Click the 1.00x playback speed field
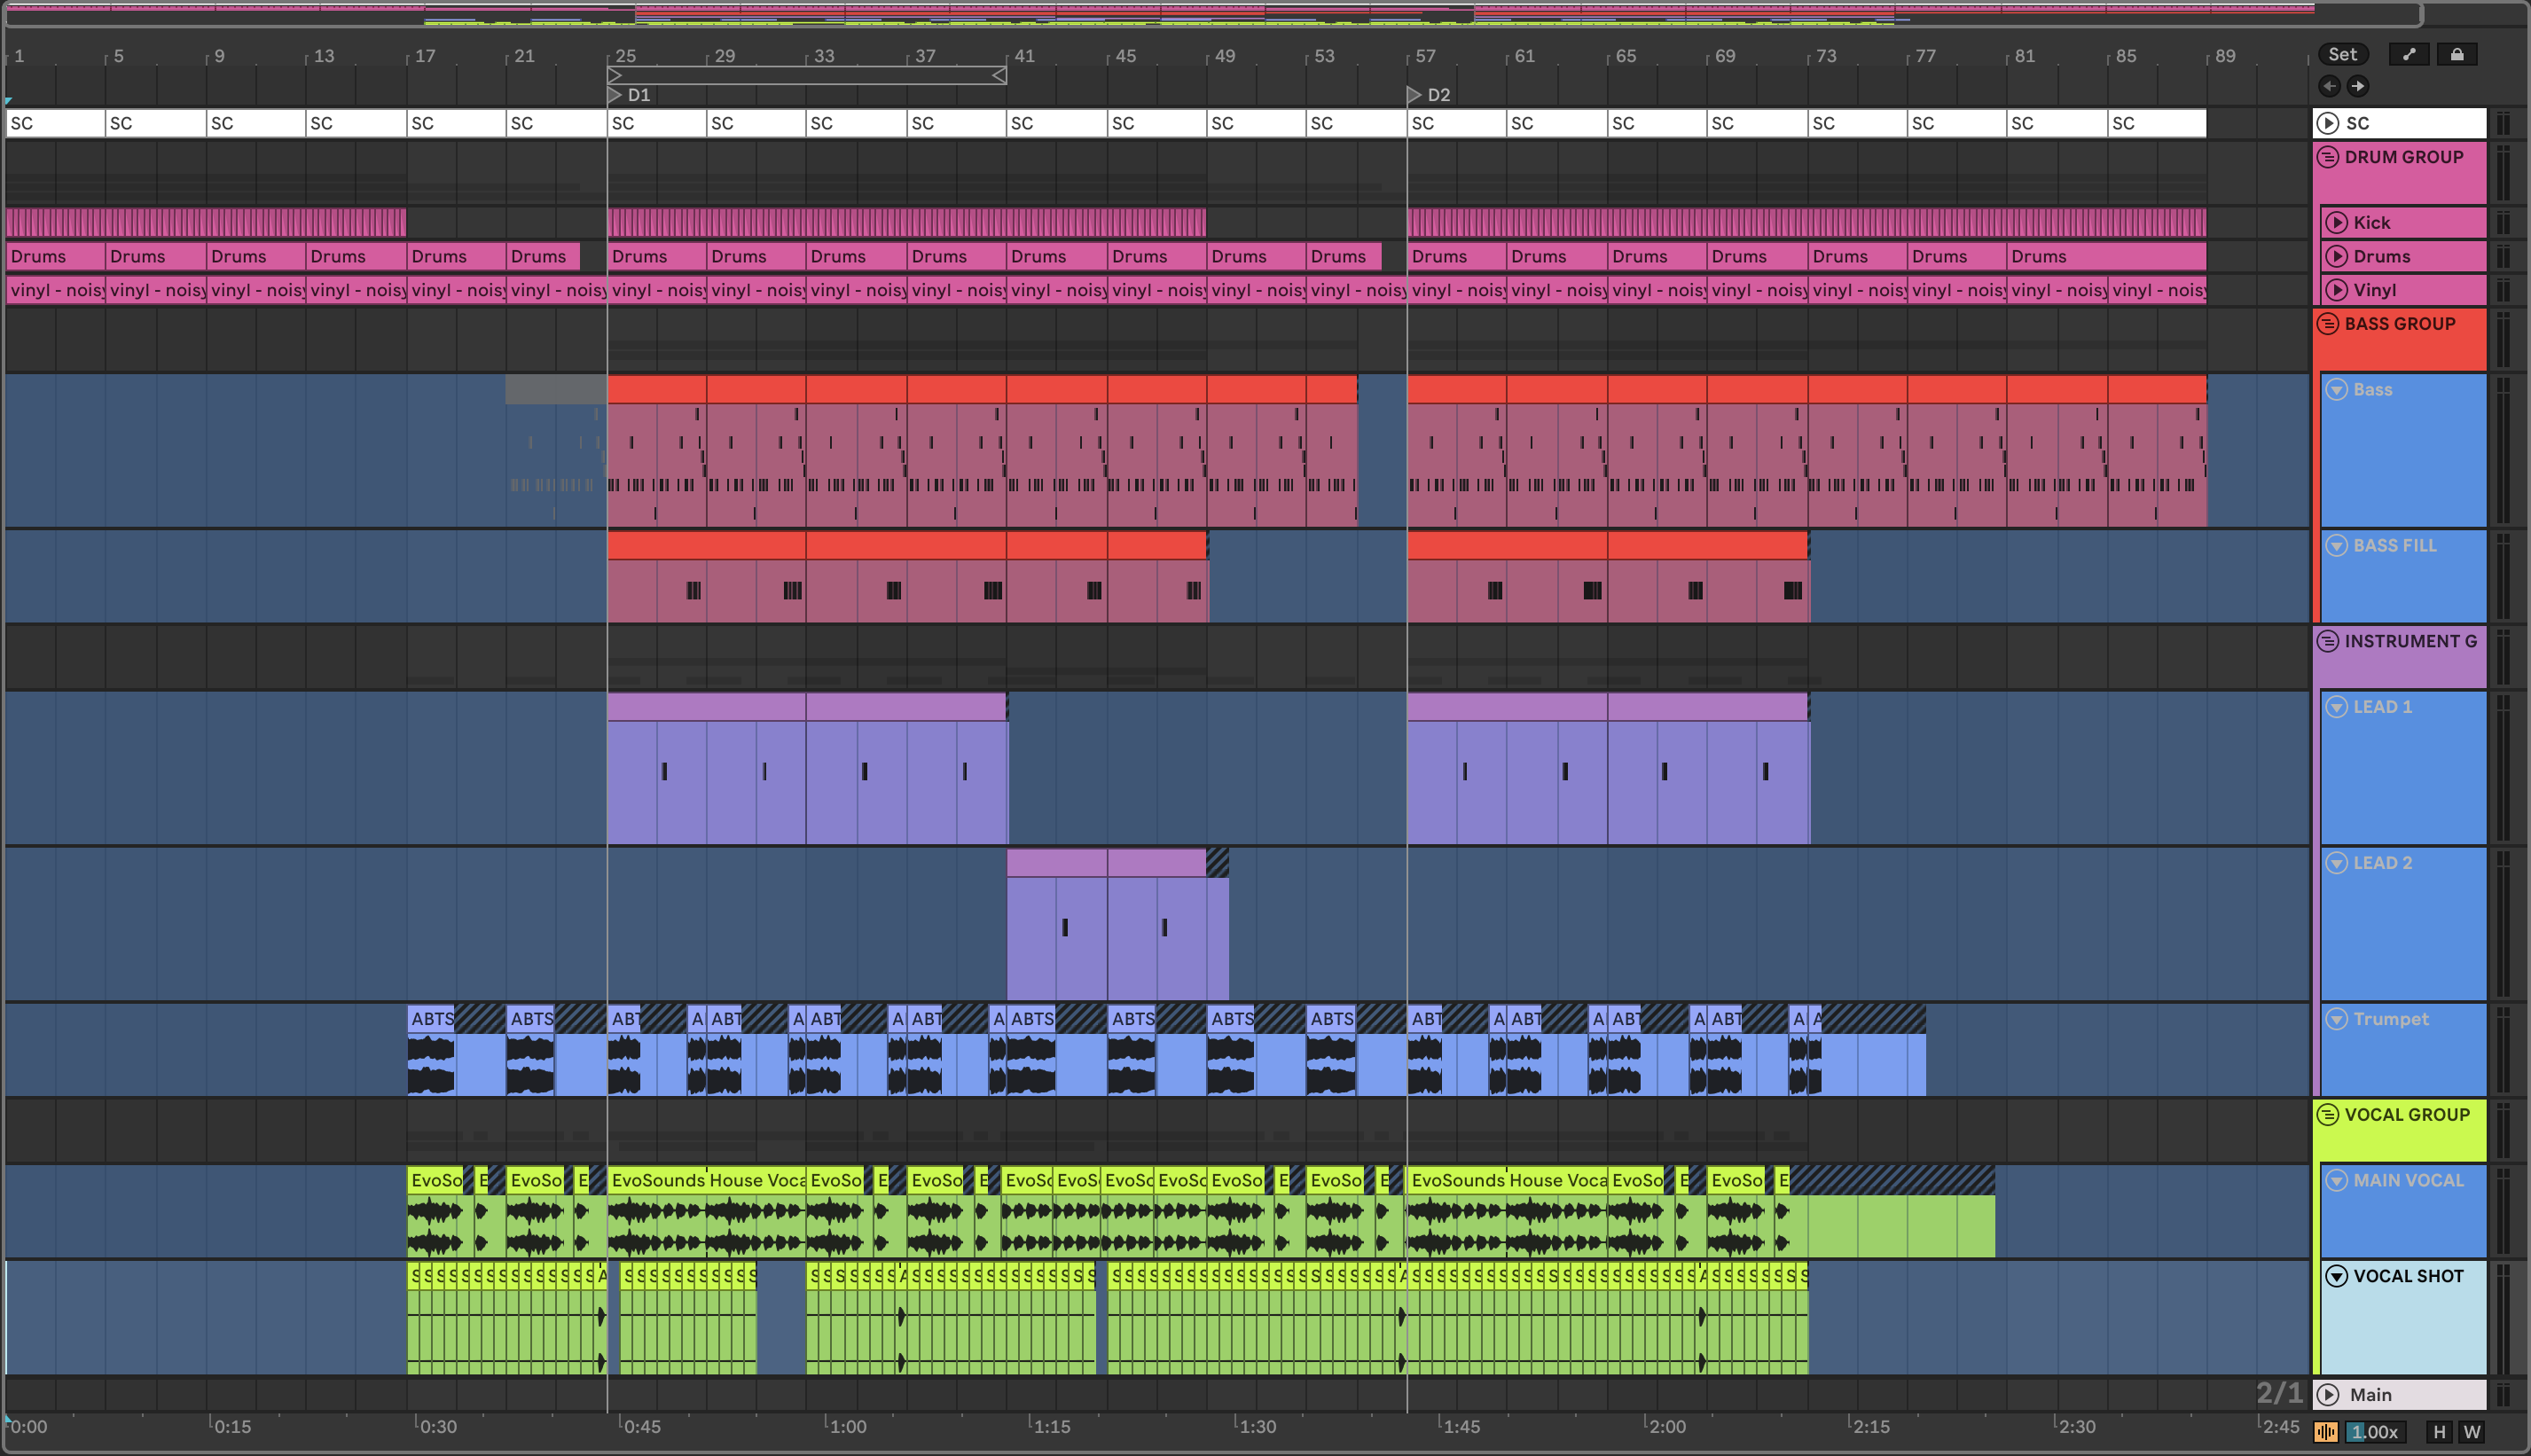The width and height of the screenshot is (2531, 1456). coord(2374,1432)
